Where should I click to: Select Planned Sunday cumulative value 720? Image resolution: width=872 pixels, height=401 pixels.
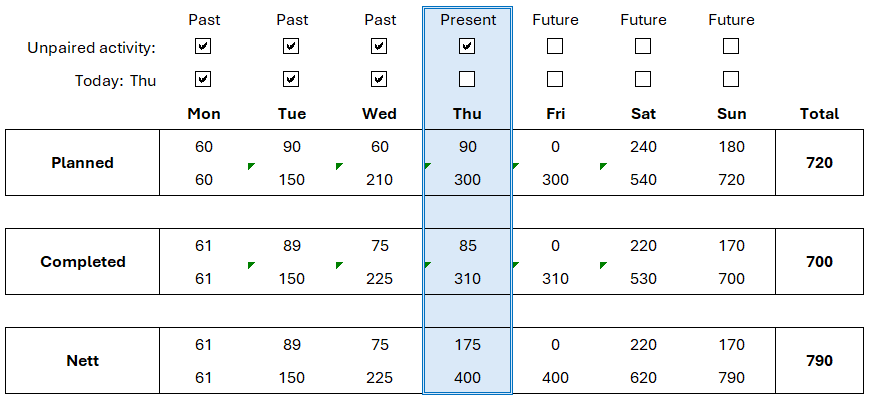coord(731,180)
